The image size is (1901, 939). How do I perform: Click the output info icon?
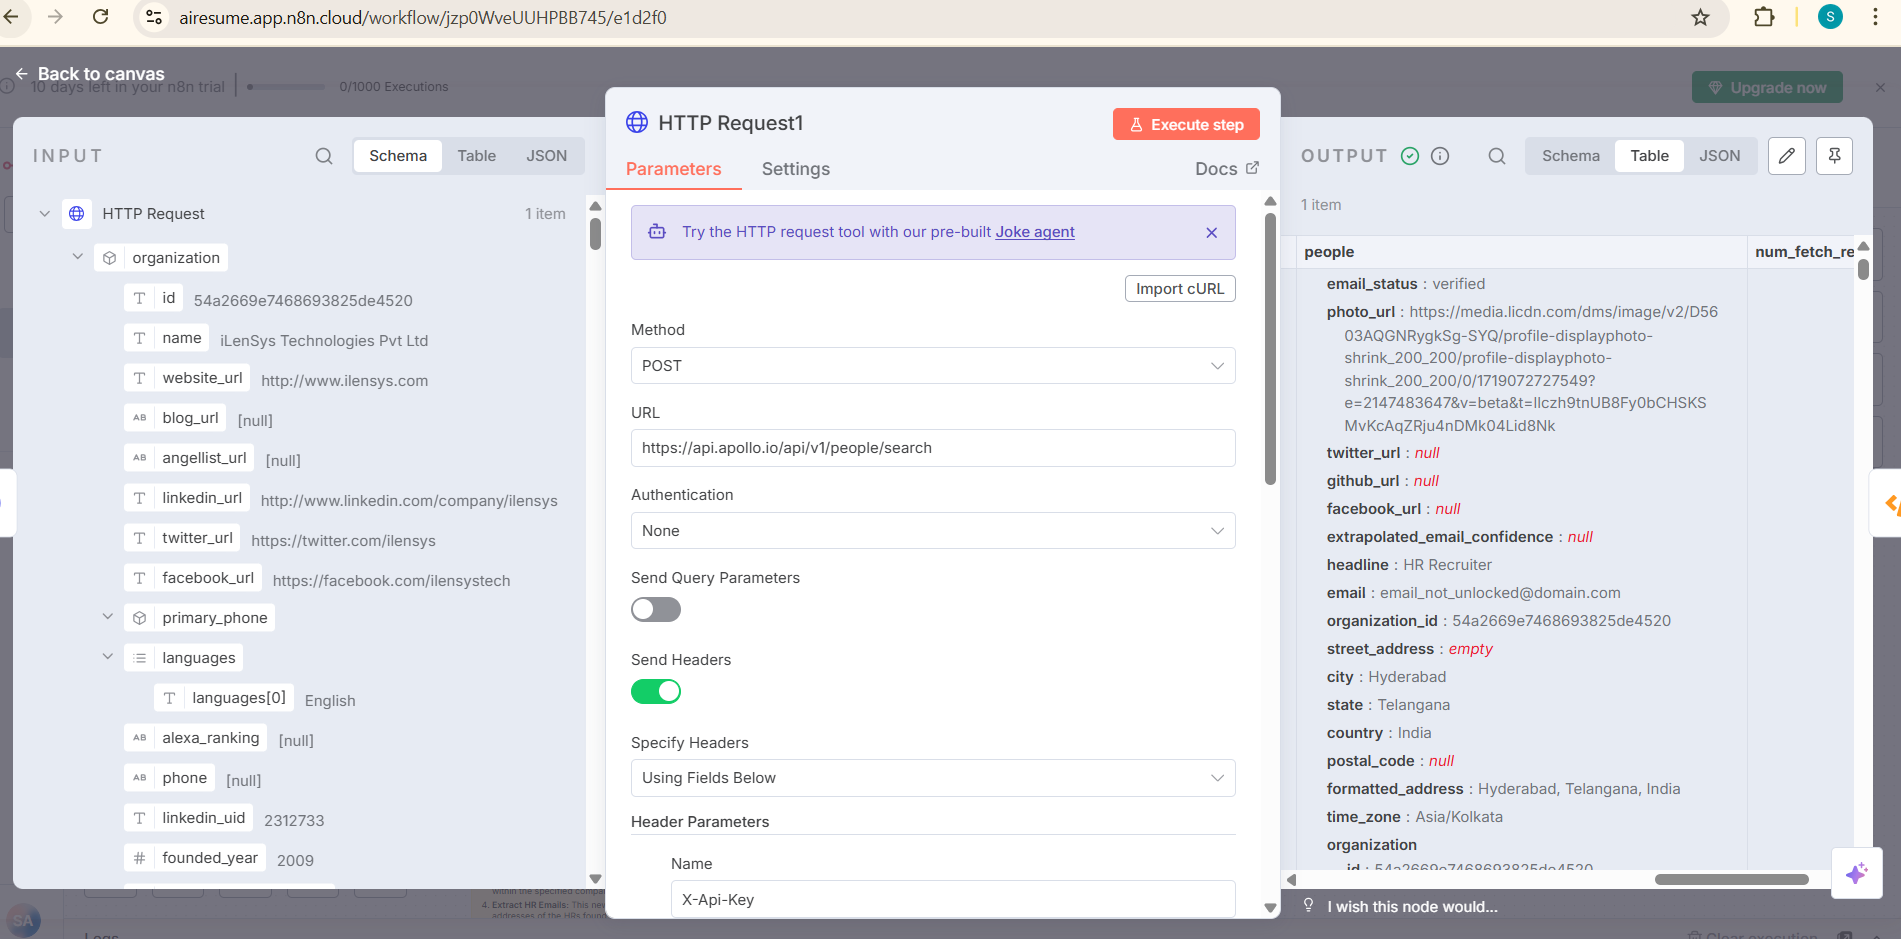pyautogui.click(x=1440, y=156)
